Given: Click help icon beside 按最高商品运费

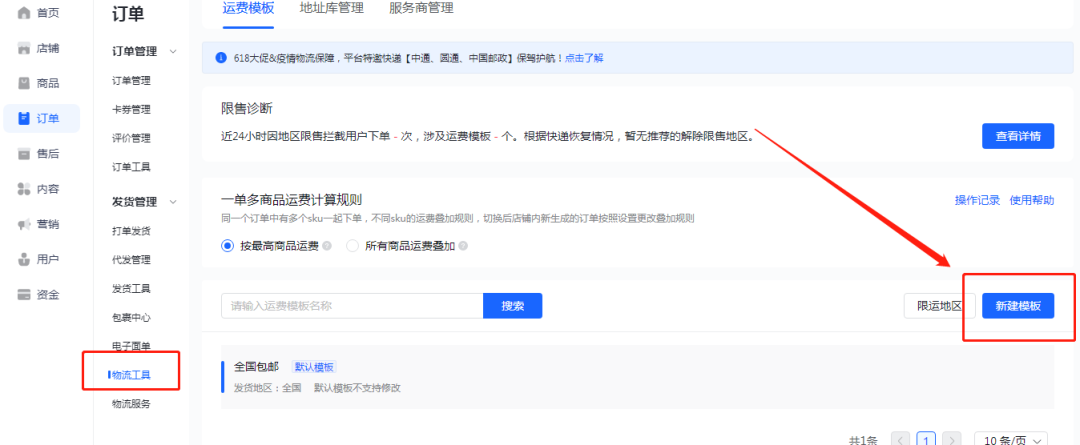Looking at the screenshot, I should pos(326,246).
